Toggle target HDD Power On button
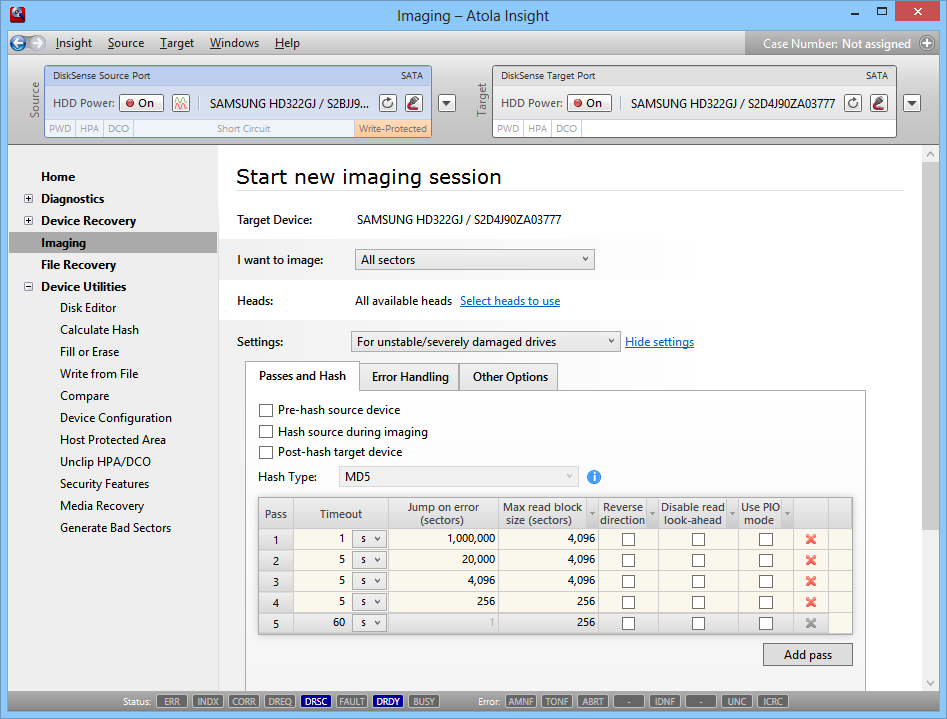 tap(589, 103)
